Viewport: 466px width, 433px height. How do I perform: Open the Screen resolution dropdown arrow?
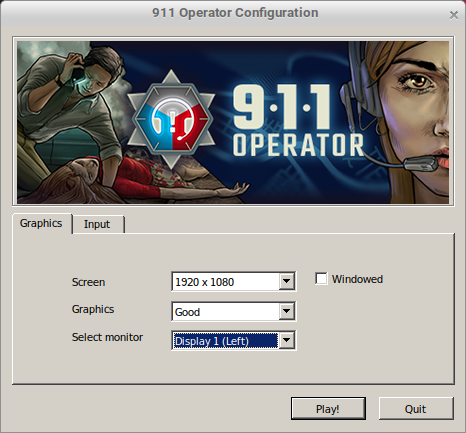pyautogui.click(x=286, y=282)
